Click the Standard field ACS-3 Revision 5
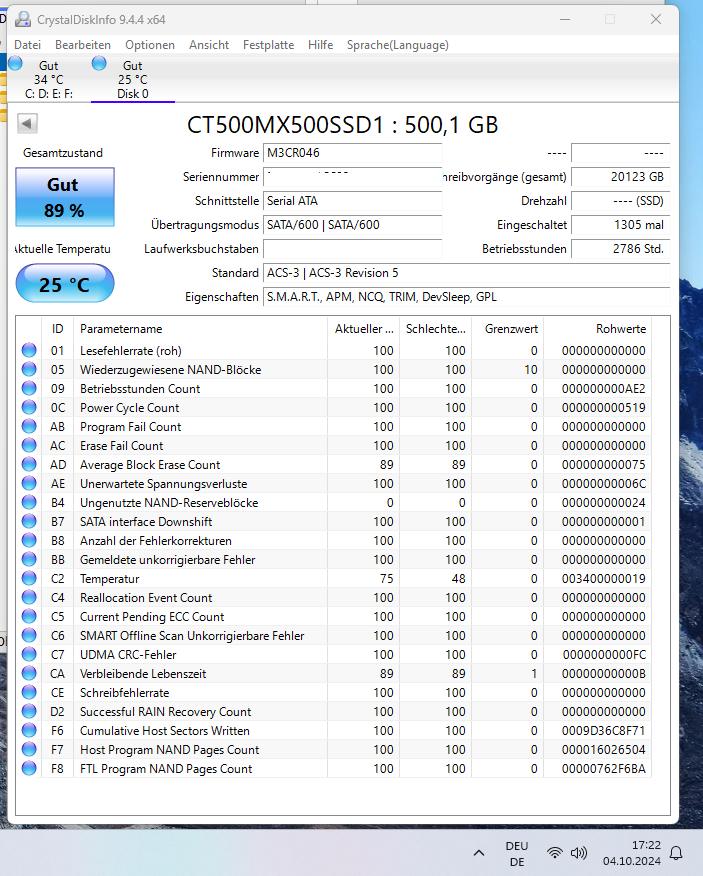Viewport: 703px width, 876px height. (467, 273)
